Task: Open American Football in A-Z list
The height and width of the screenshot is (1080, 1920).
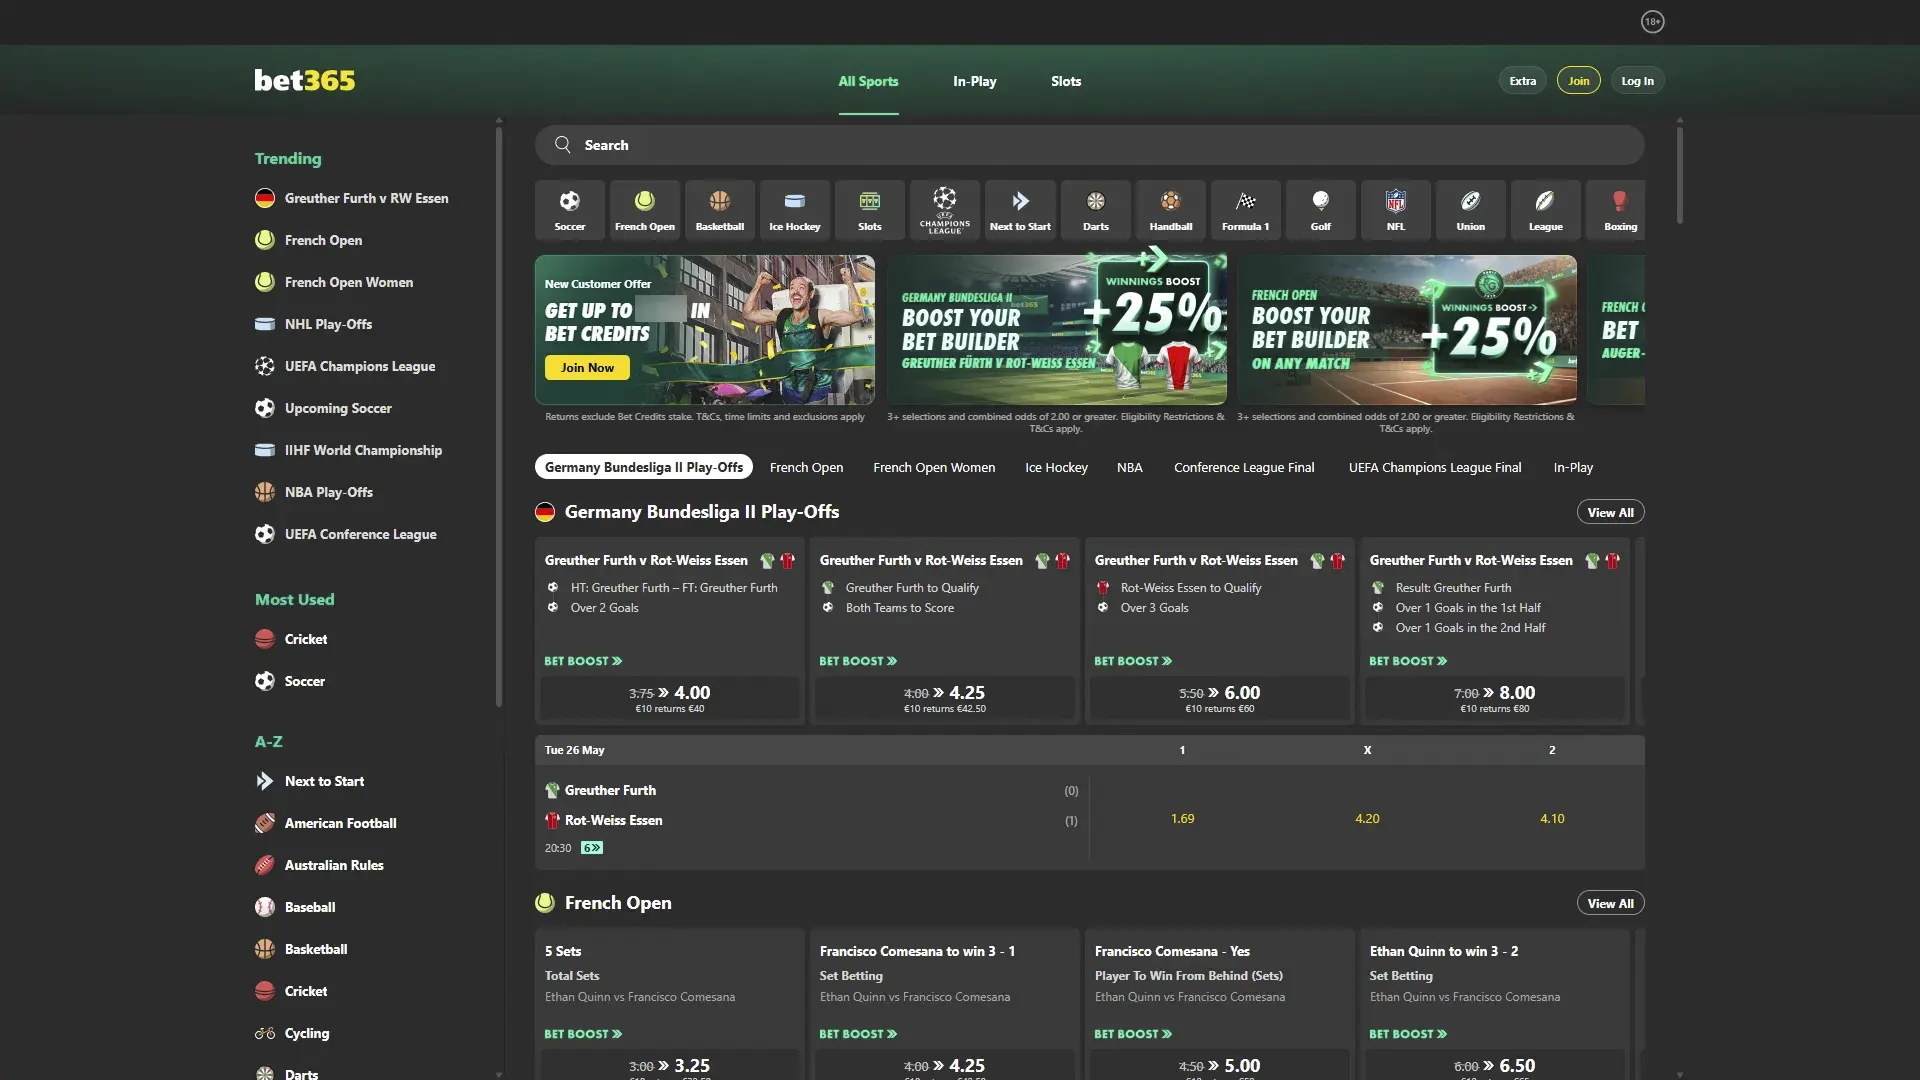Action: 326,823
